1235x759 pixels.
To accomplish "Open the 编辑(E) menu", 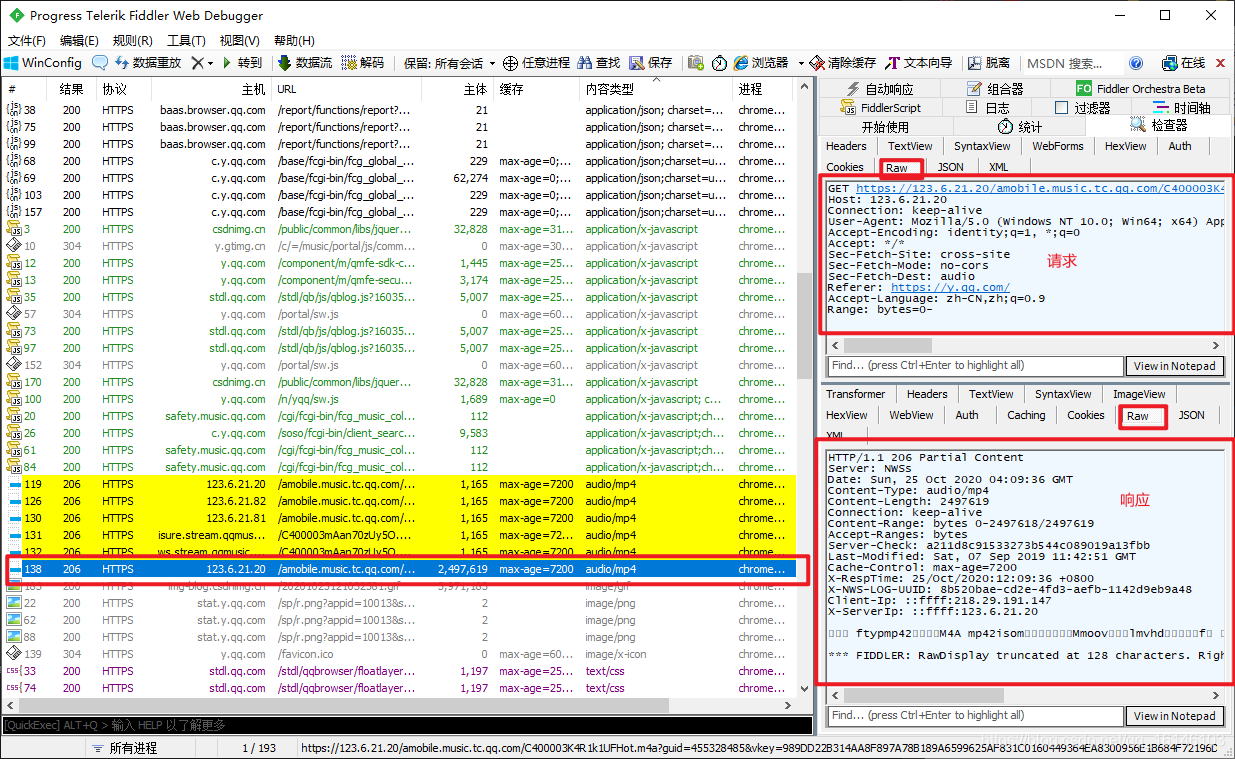I will pyautogui.click(x=79, y=41).
